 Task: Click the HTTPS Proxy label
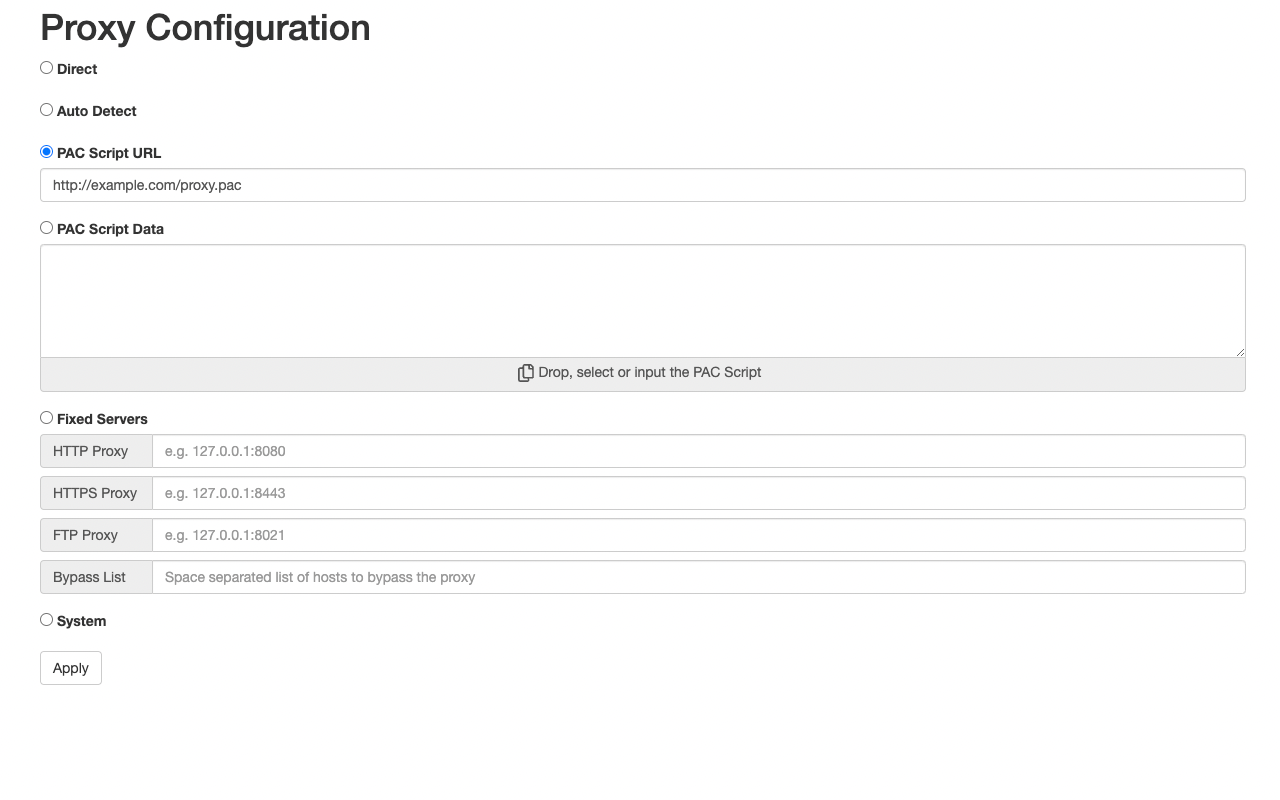pyautogui.click(x=96, y=493)
